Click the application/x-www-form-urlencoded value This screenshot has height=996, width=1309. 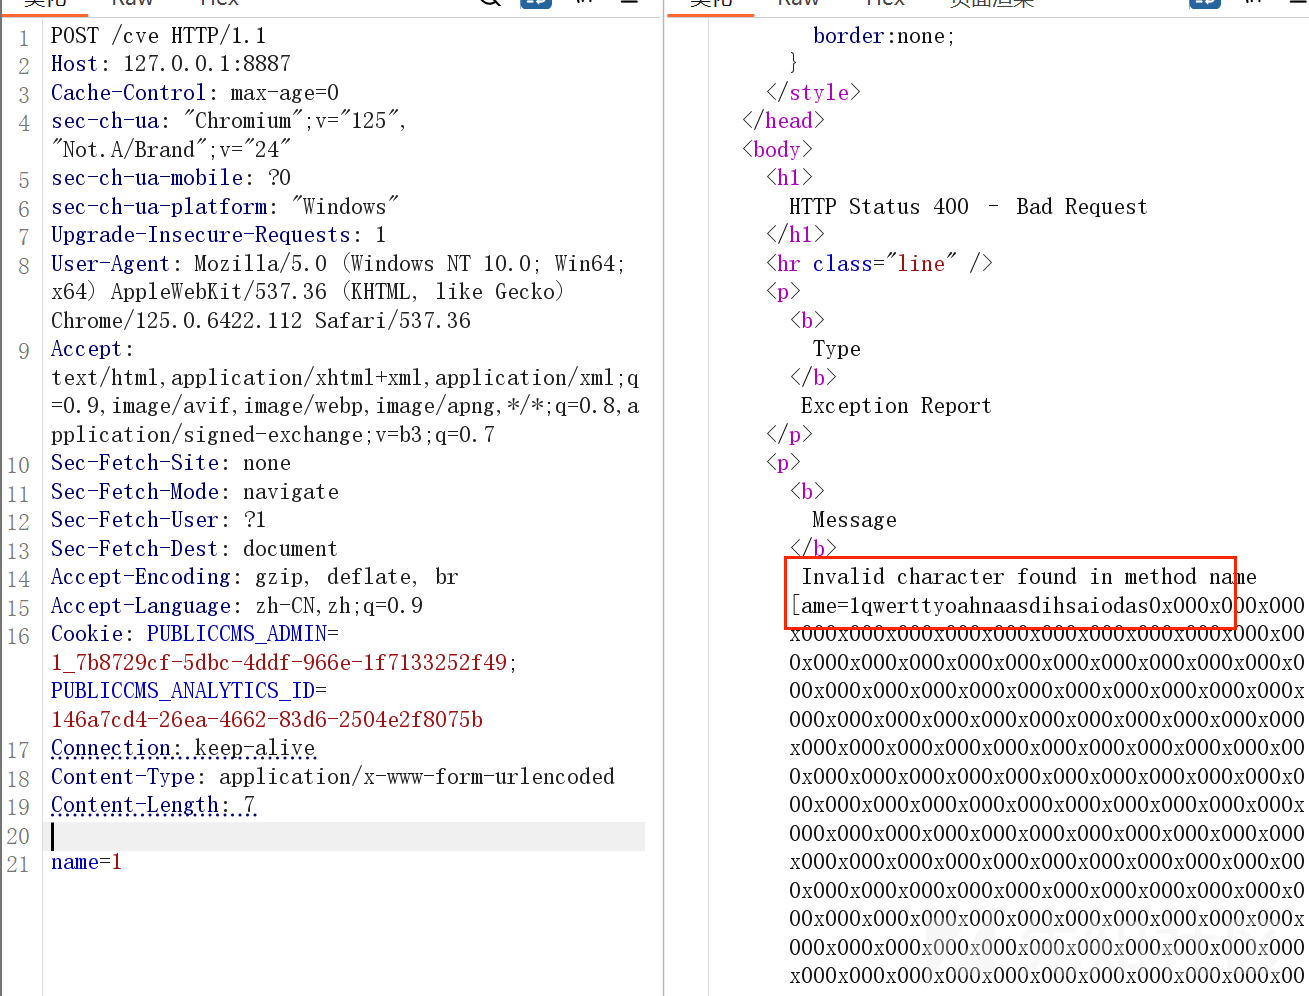click(x=417, y=777)
